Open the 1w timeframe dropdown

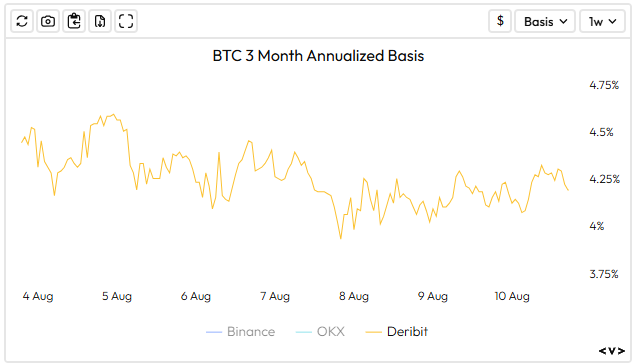pyautogui.click(x=602, y=21)
